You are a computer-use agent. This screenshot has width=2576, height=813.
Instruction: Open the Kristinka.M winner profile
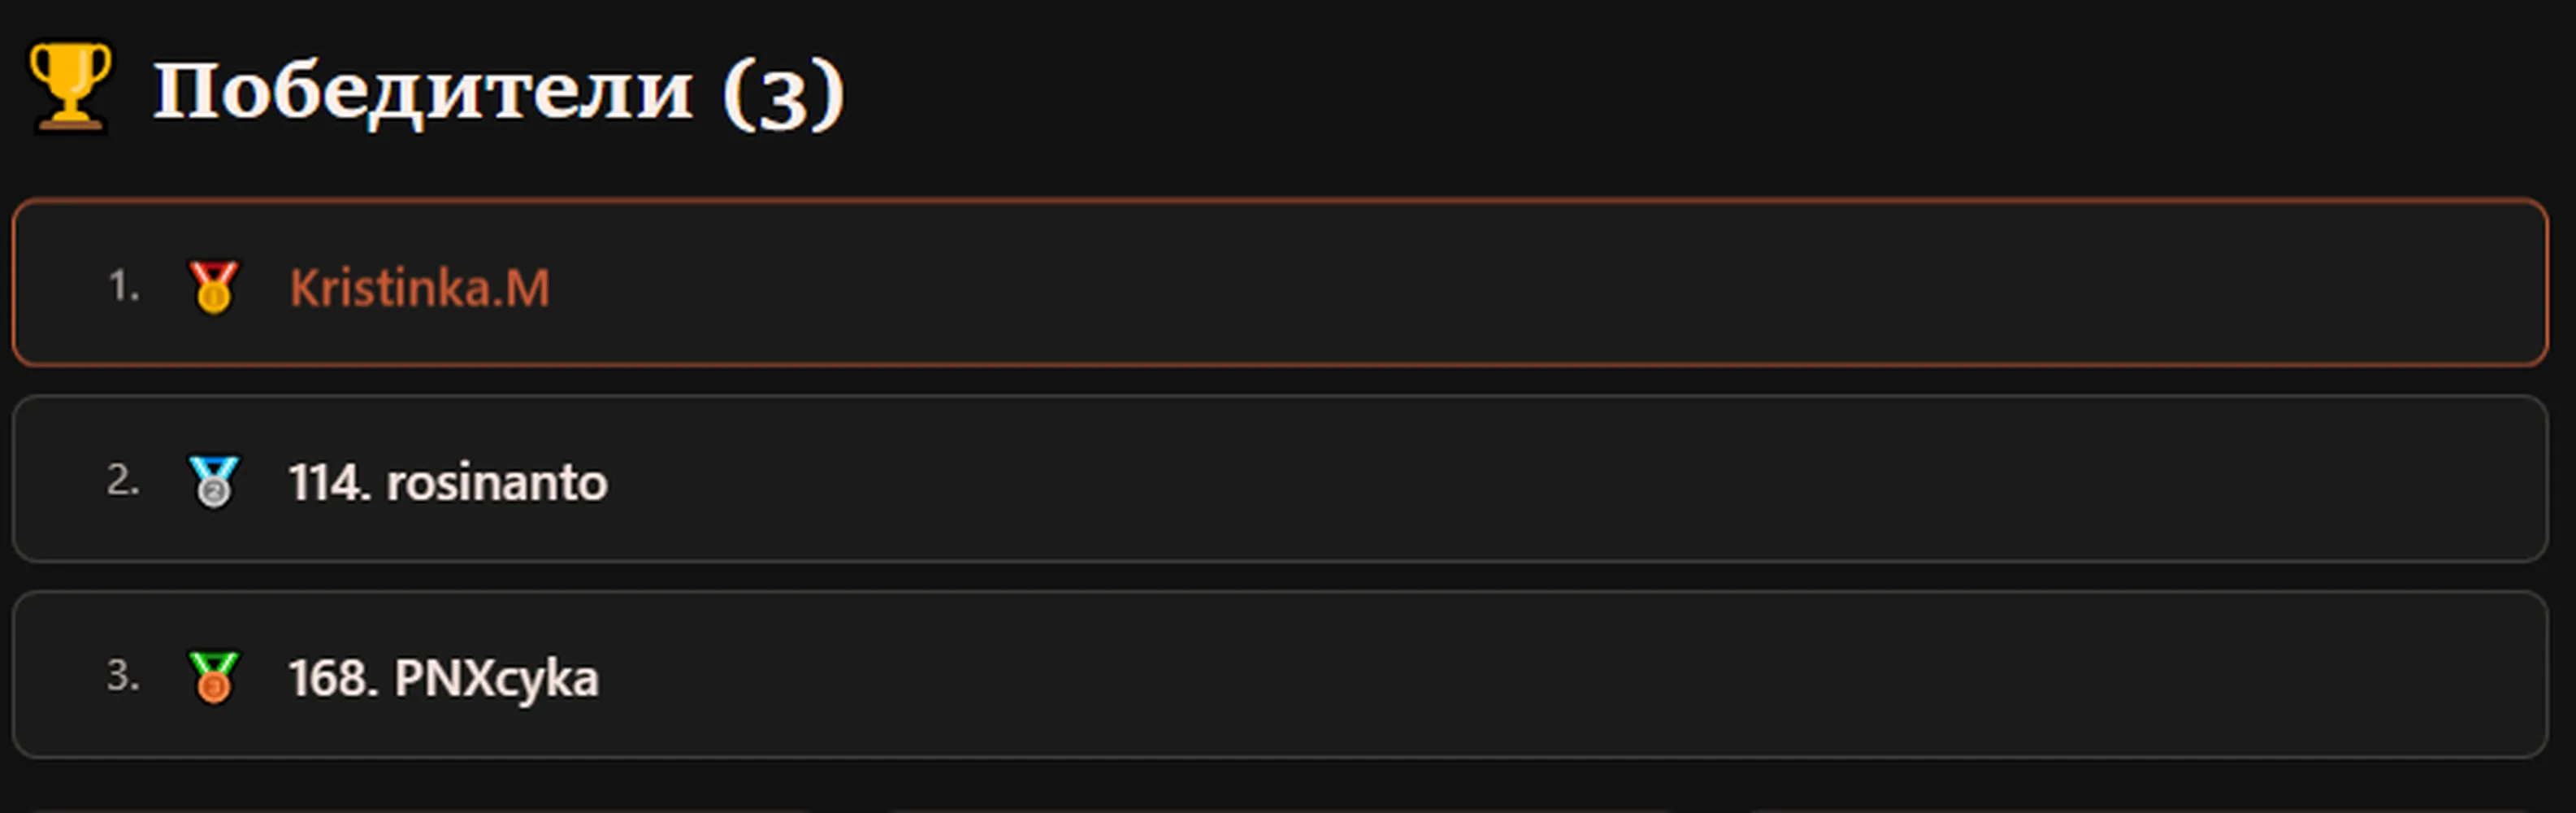click(420, 288)
